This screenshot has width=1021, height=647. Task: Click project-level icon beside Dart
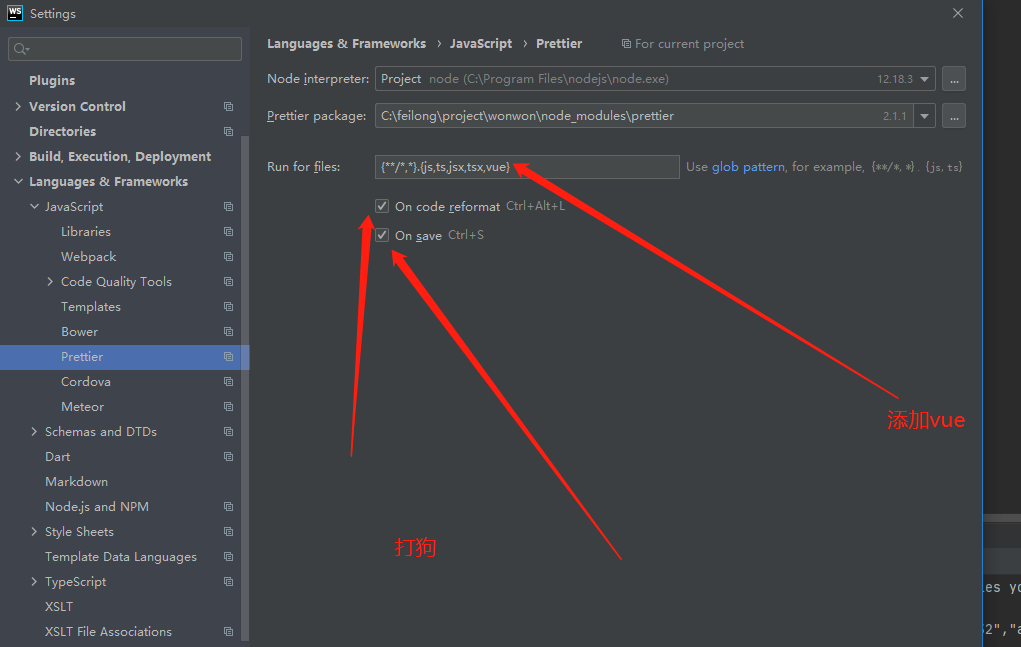pos(229,457)
